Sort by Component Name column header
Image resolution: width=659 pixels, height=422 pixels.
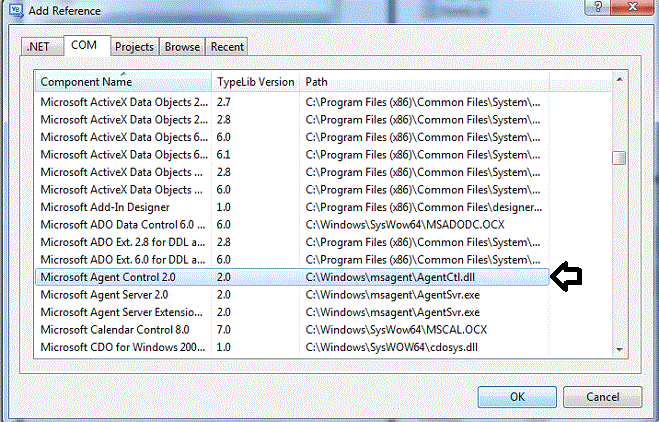click(123, 82)
